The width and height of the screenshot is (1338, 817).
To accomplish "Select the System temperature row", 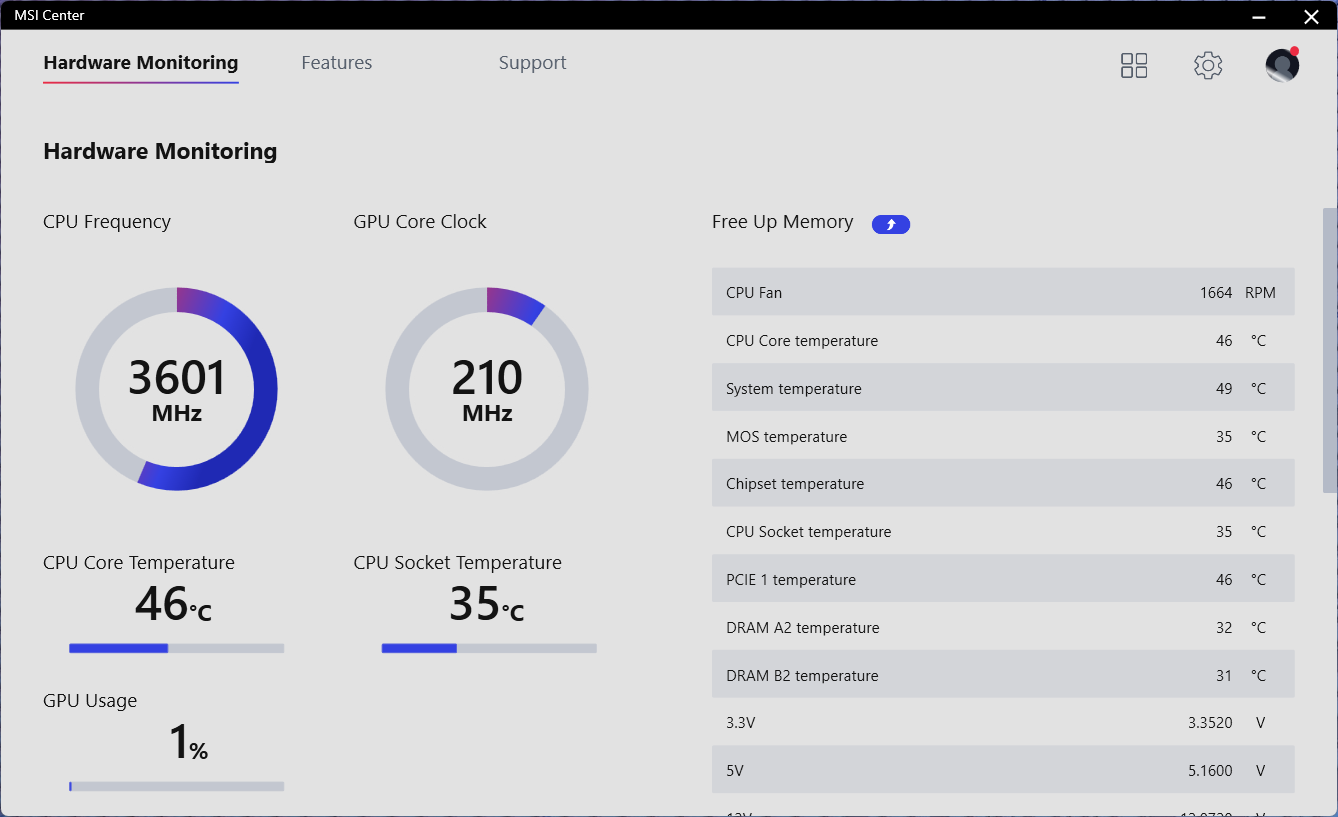I will click(x=1002, y=389).
